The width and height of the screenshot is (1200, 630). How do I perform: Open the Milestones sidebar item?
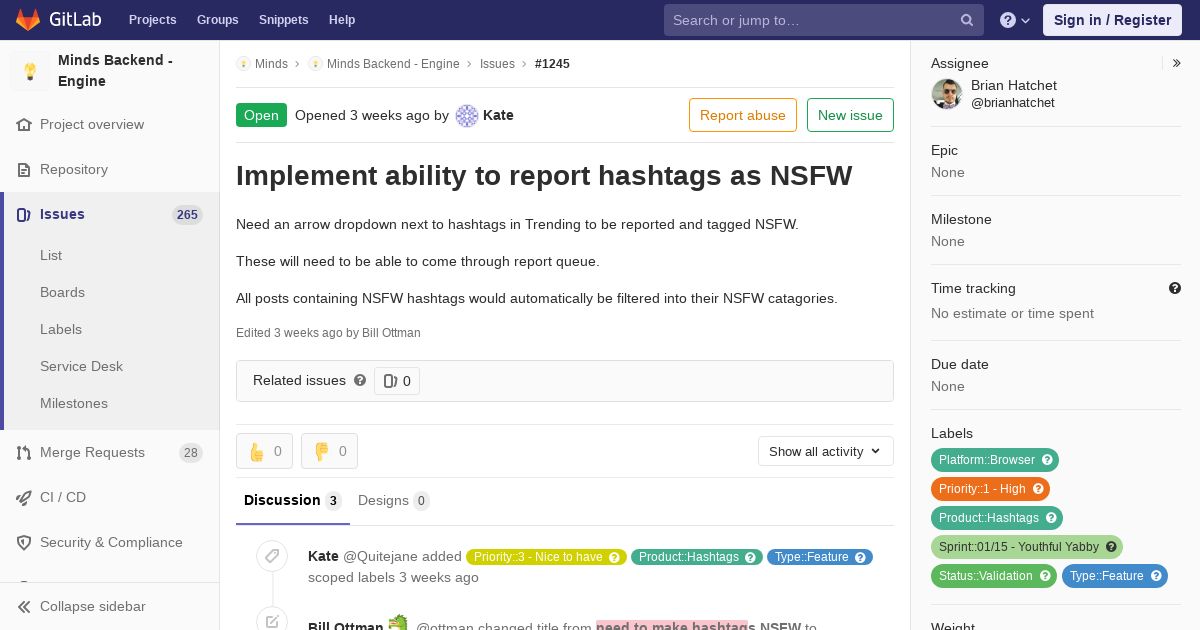(74, 403)
